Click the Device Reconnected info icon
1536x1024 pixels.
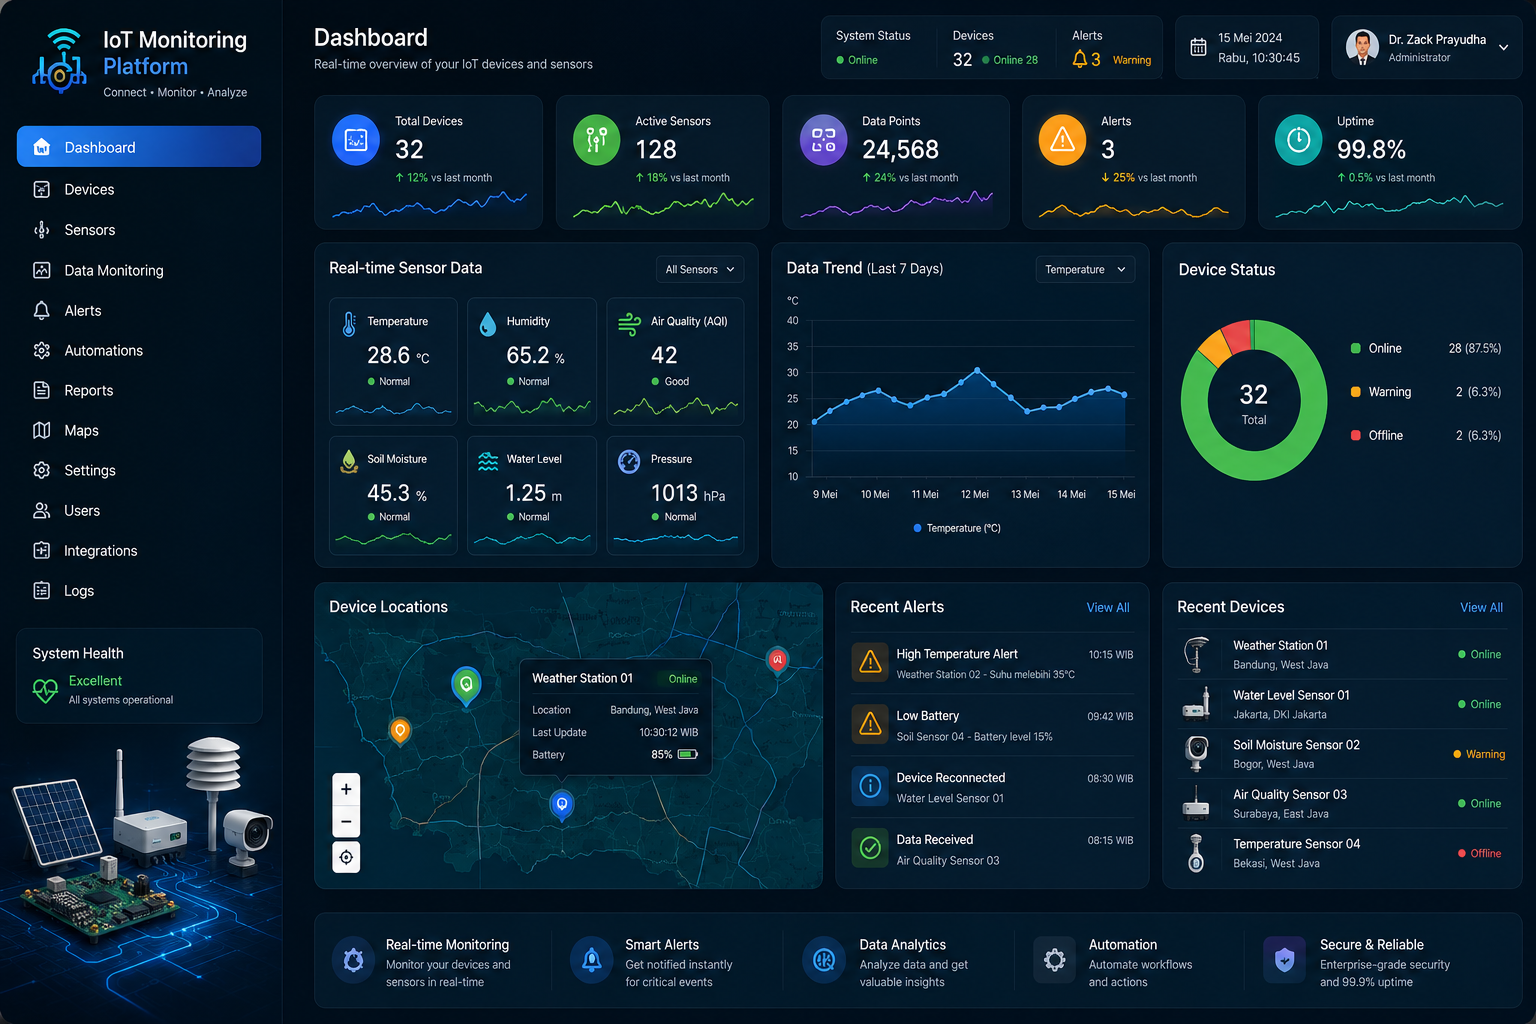(x=871, y=786)
